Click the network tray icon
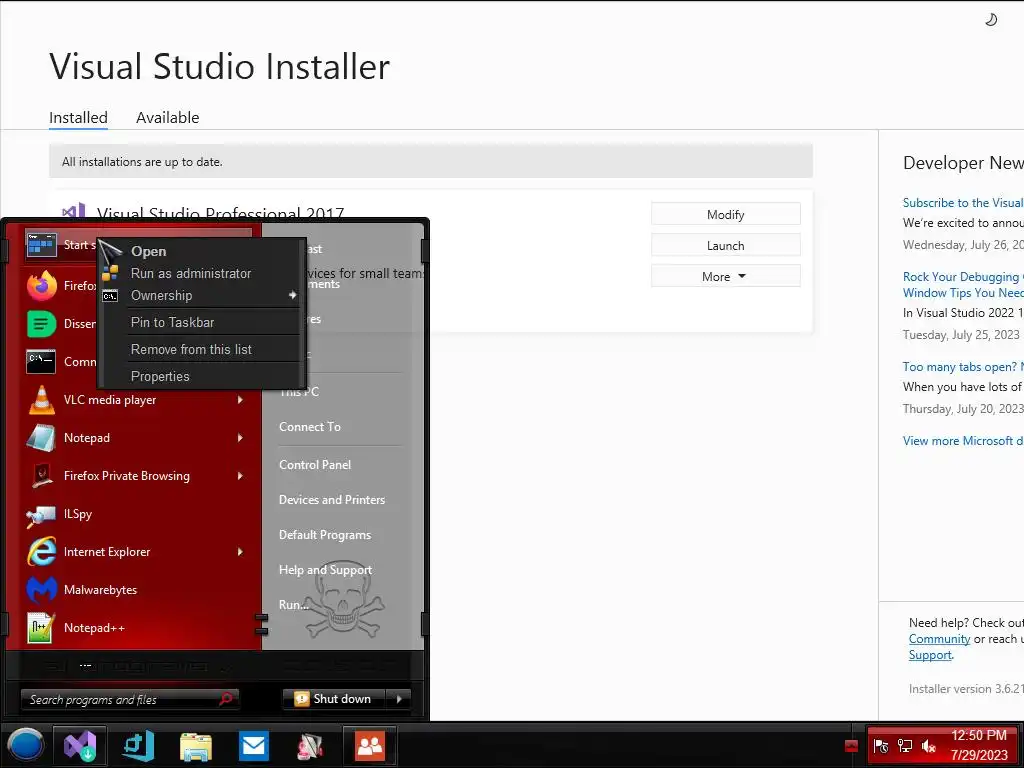This screenshot has width=1024, height=768. 904,746
